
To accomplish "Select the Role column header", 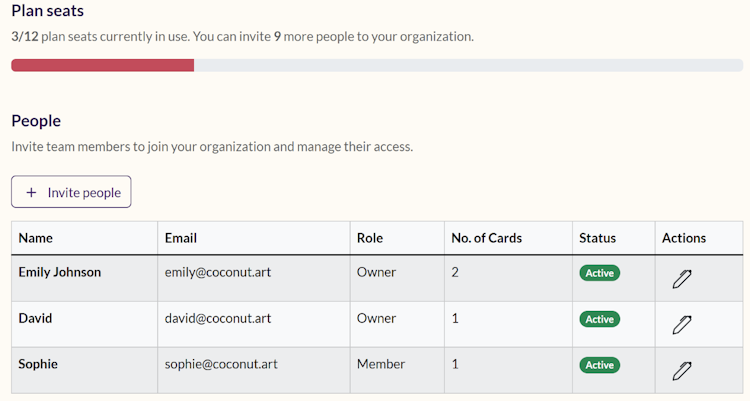I will pos(370,238).
